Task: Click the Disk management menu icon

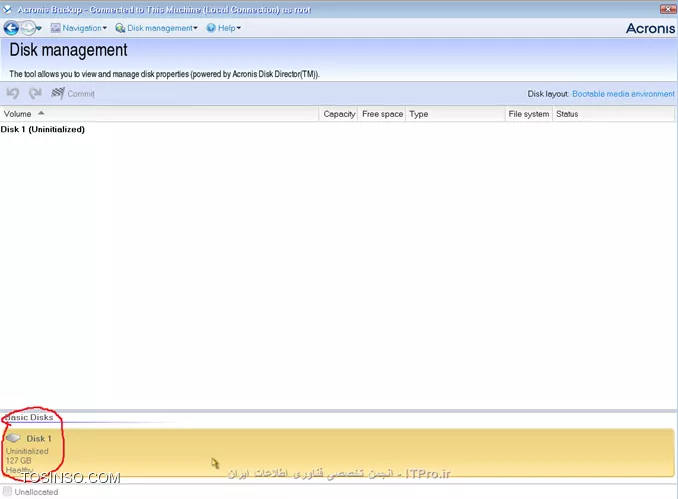Action: point(120,28)
